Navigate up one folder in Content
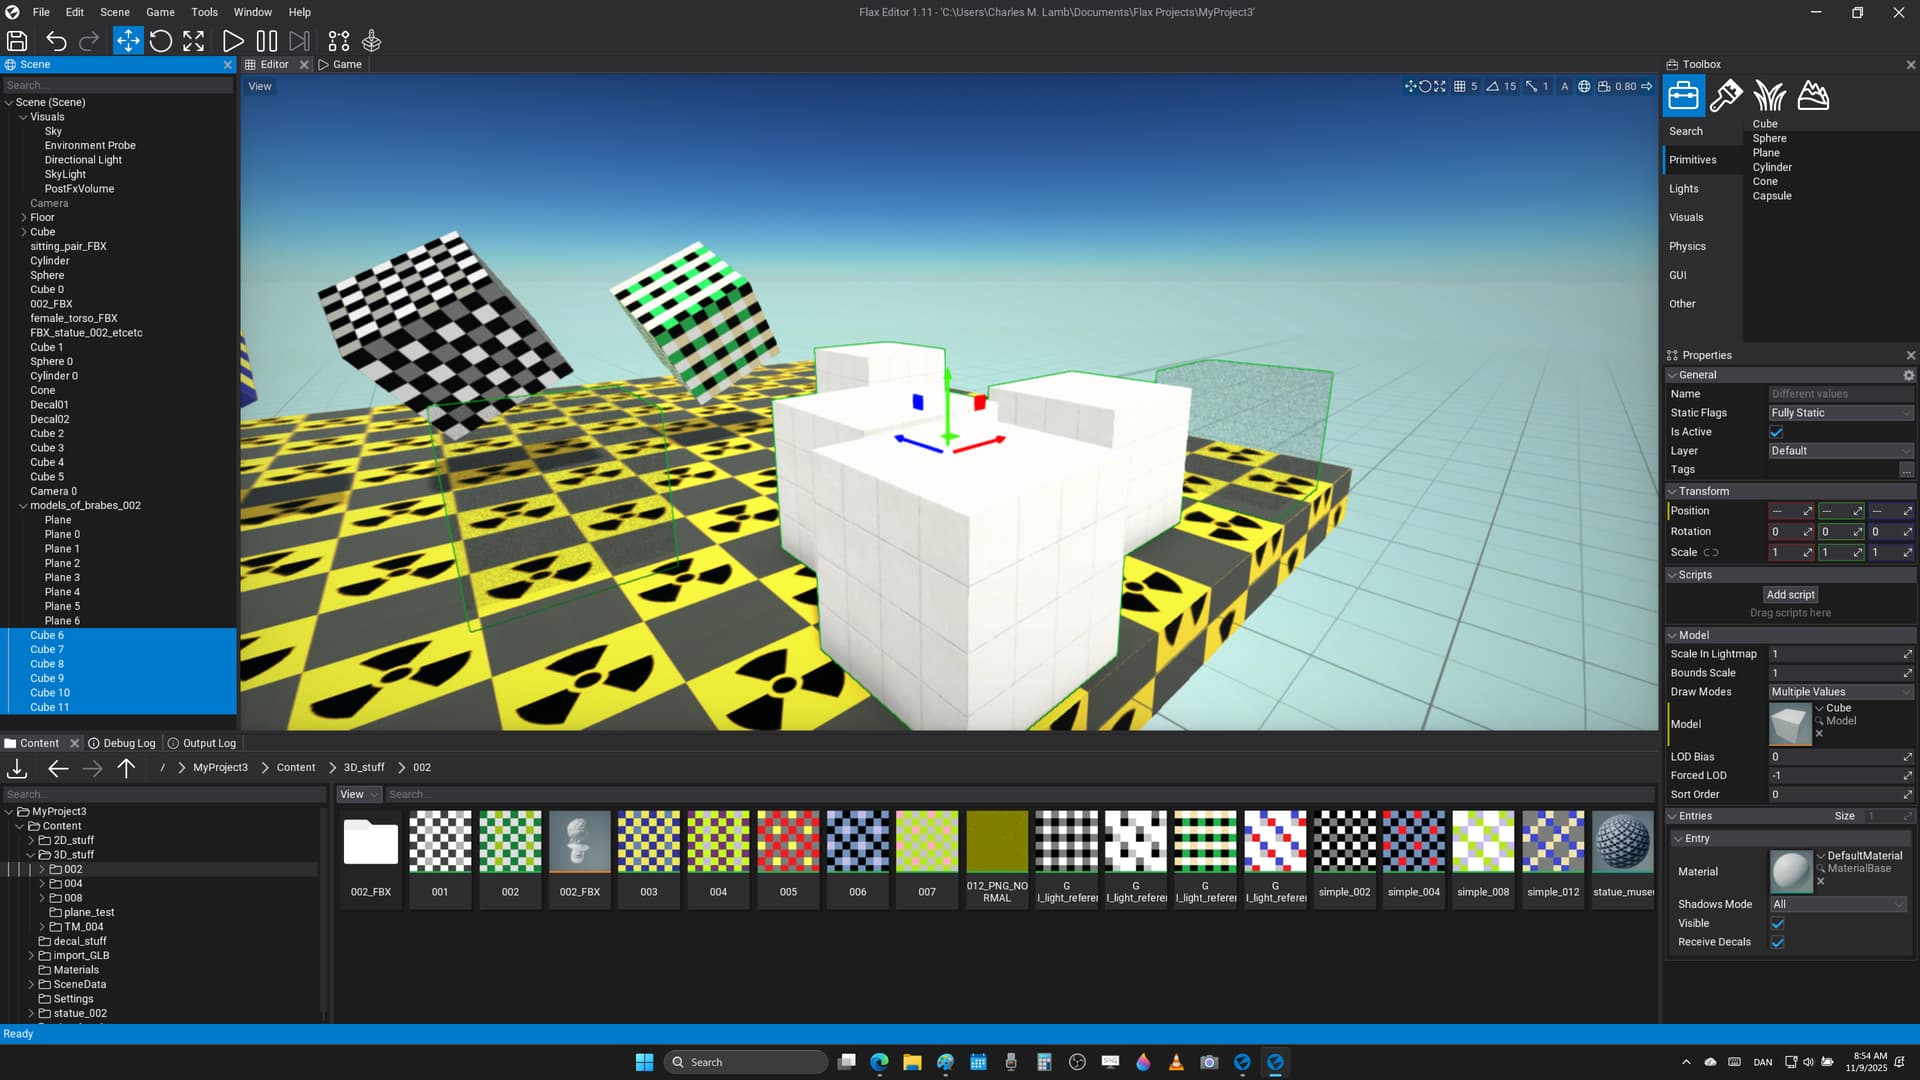This screenshot has height=1080, width=1920. (126, 768)
